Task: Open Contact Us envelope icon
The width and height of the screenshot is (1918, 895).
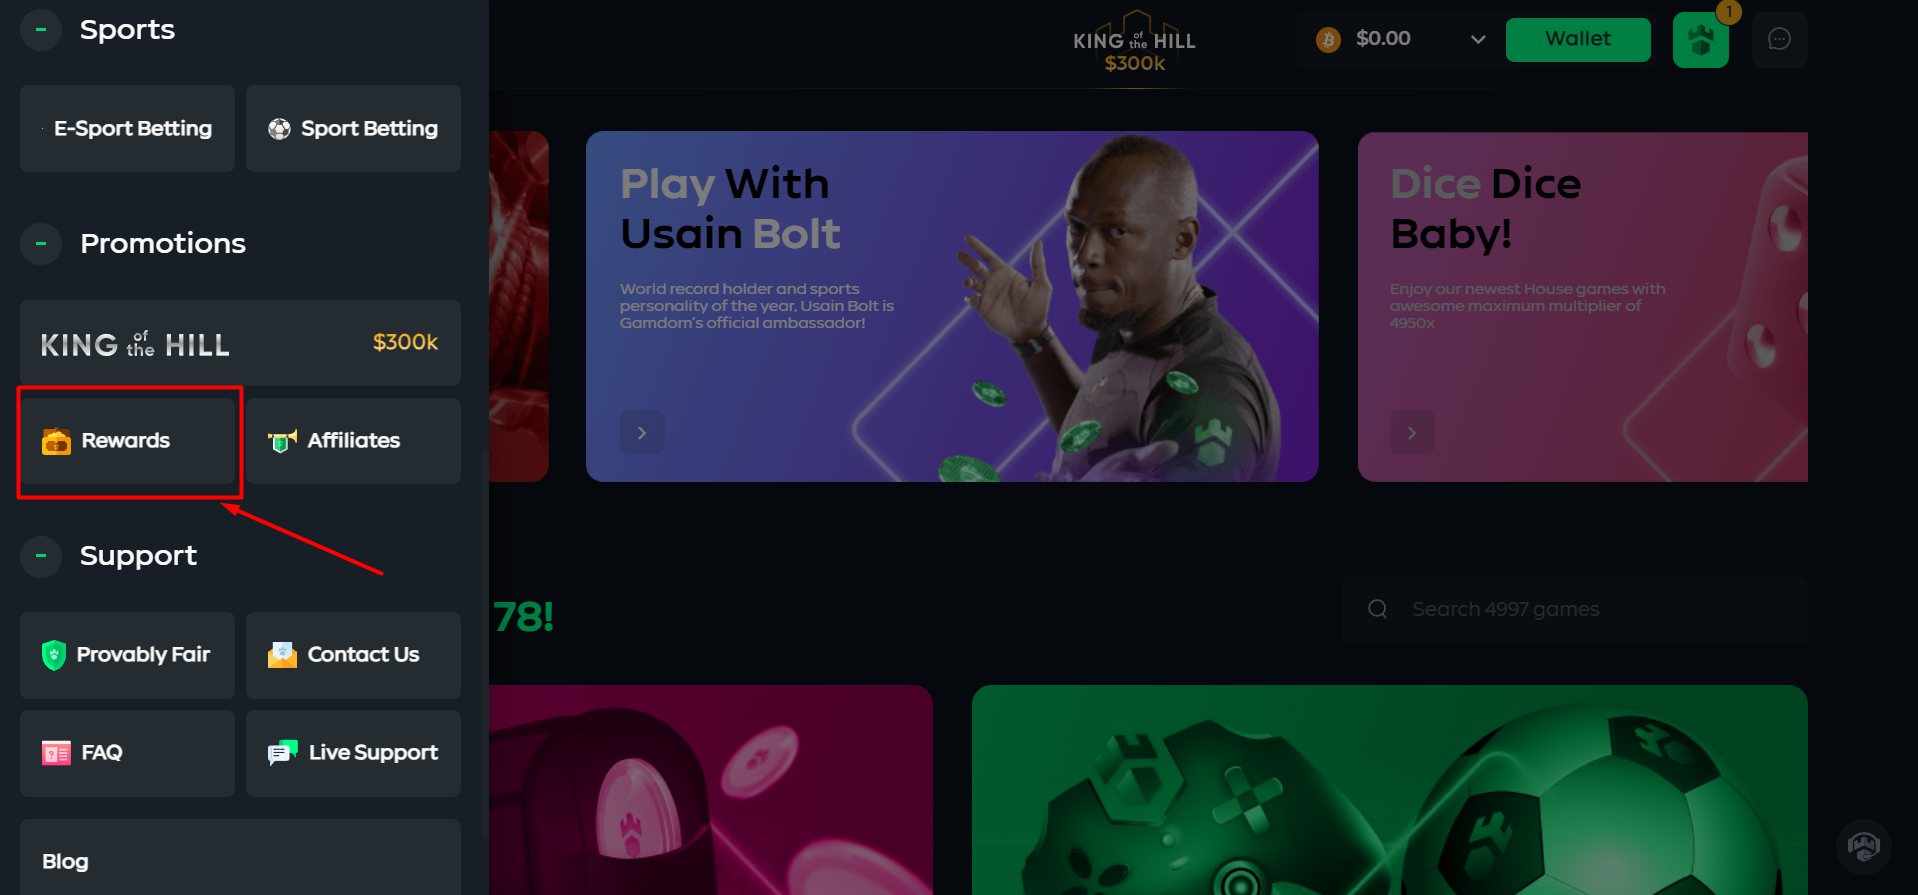Action: pyautogui.click(x=282, y=655)
